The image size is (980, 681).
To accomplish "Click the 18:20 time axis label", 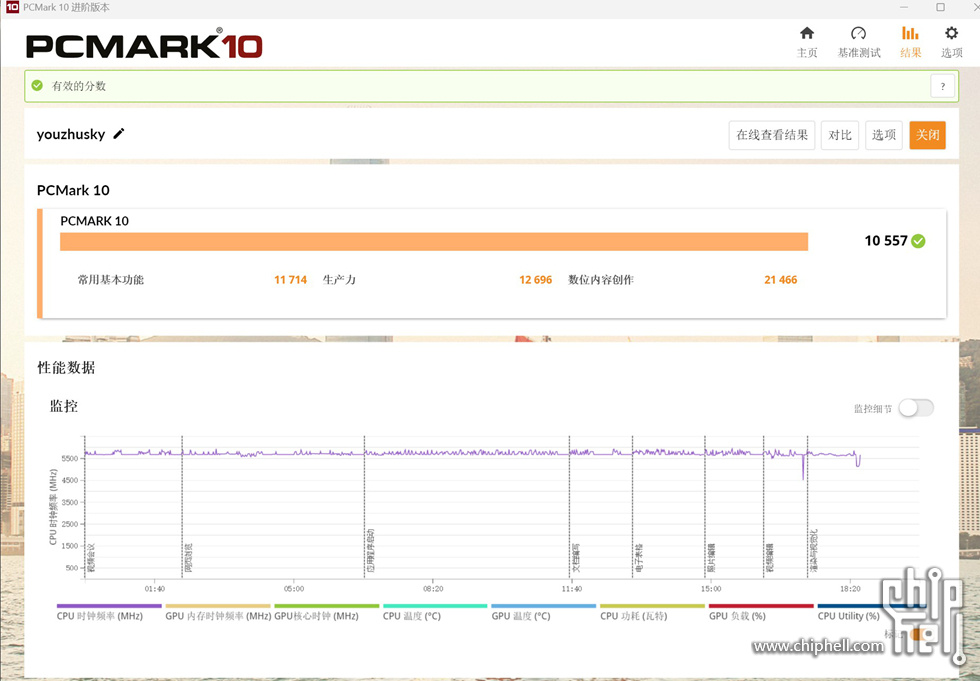I will tap(850, 589).
